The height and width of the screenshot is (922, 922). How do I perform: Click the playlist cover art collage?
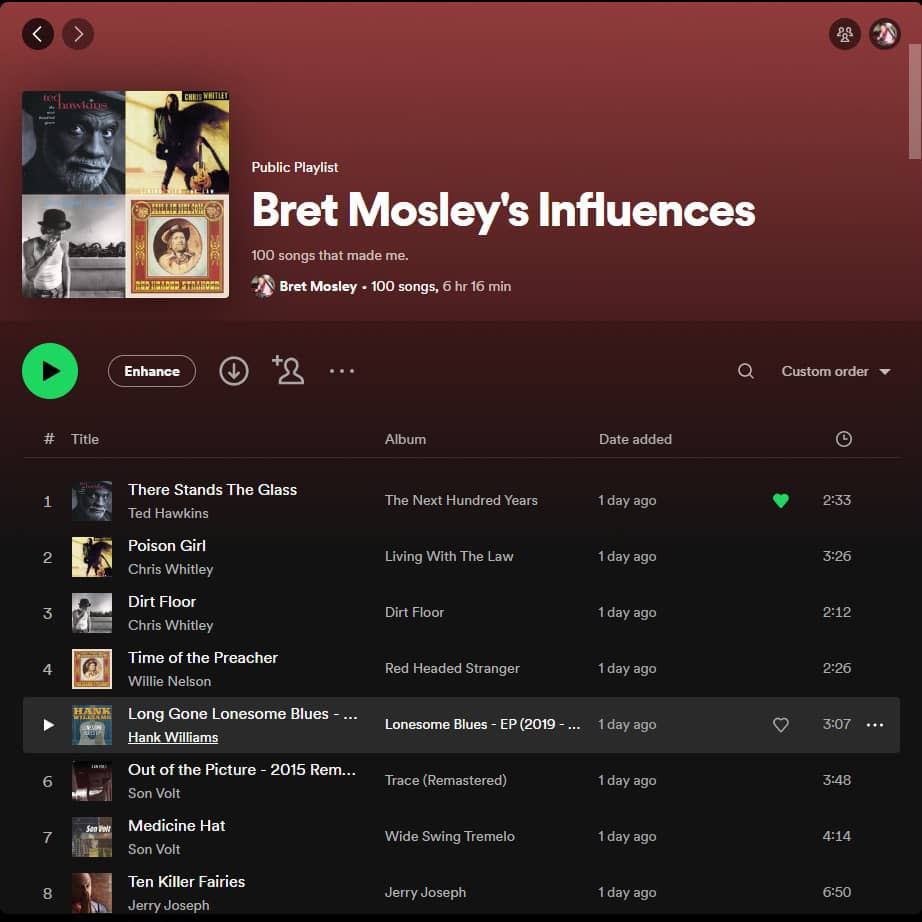pos(125,195)
